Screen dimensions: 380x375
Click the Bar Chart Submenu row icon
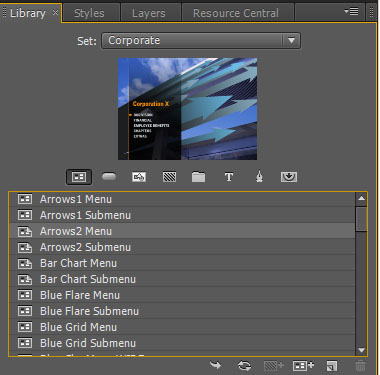click(25, 279)
